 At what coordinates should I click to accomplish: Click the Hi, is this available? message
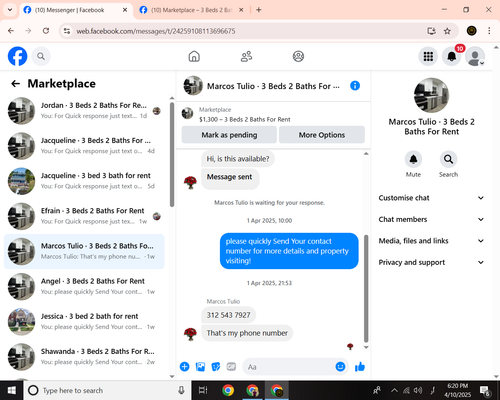(238, 159)
